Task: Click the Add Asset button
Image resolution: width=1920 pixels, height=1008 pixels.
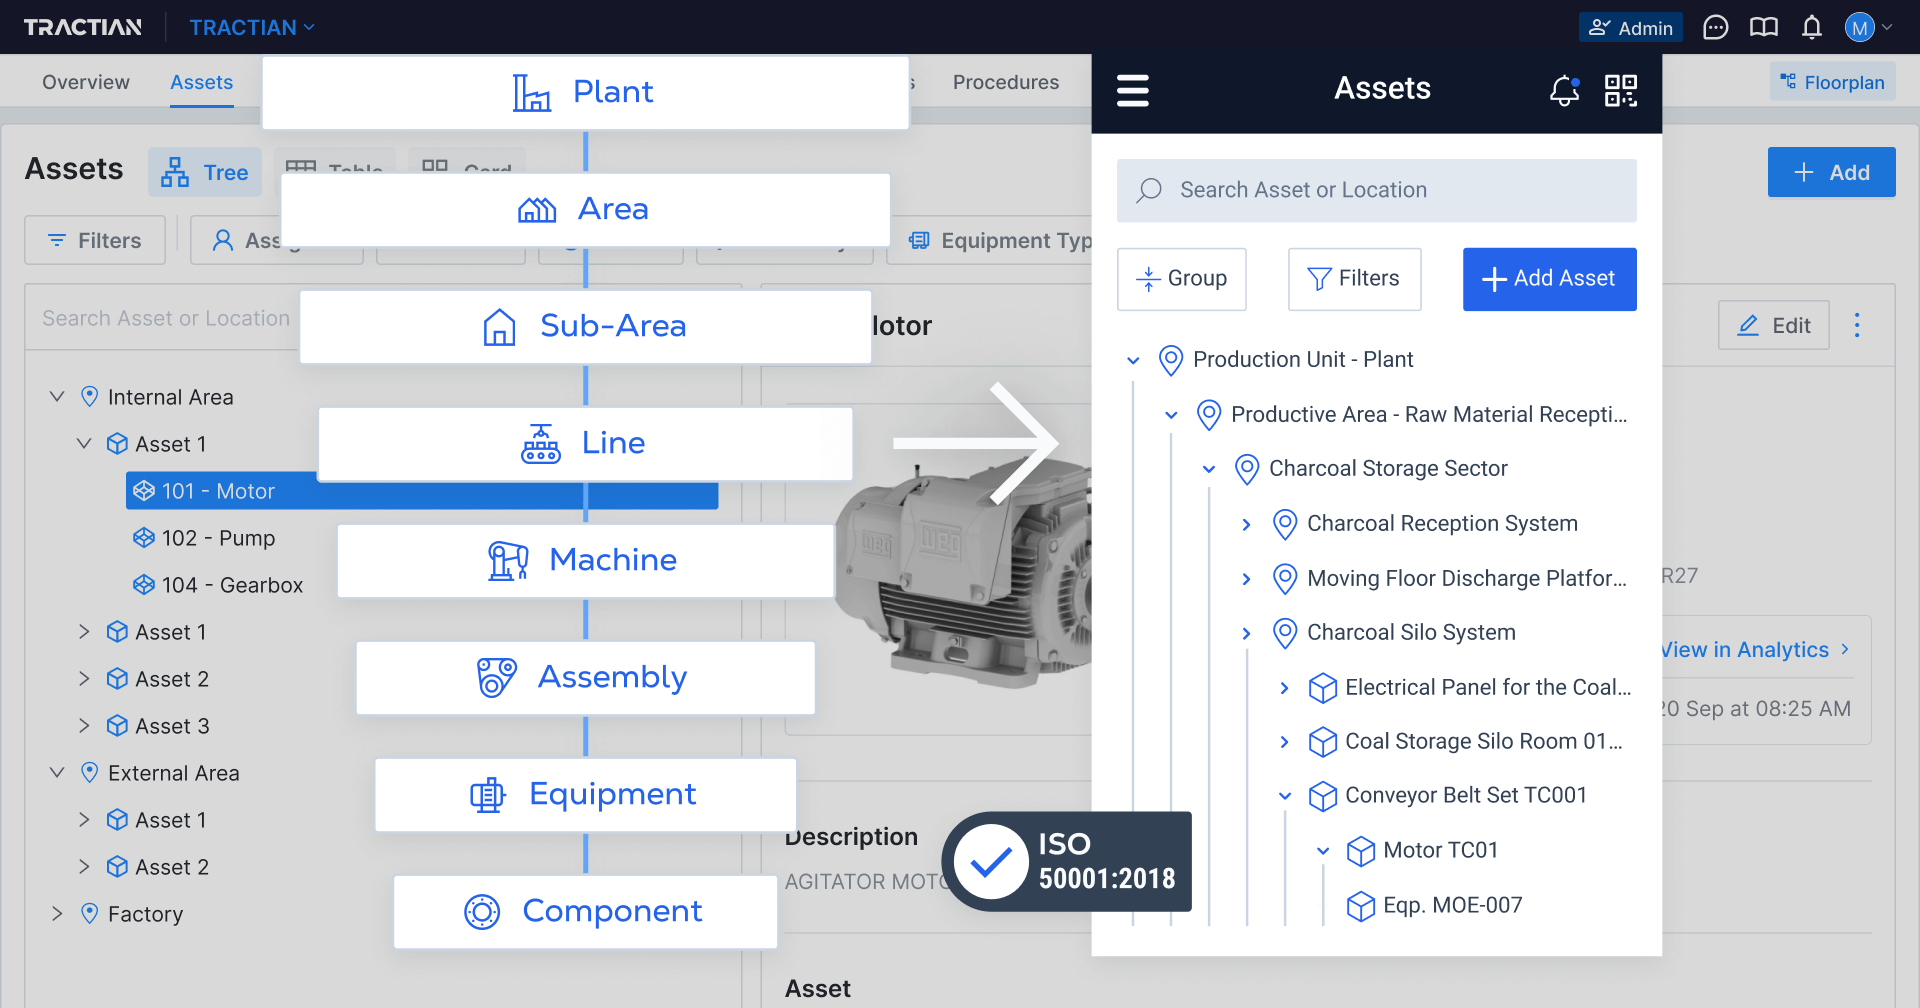Action: pos(1549,278)
